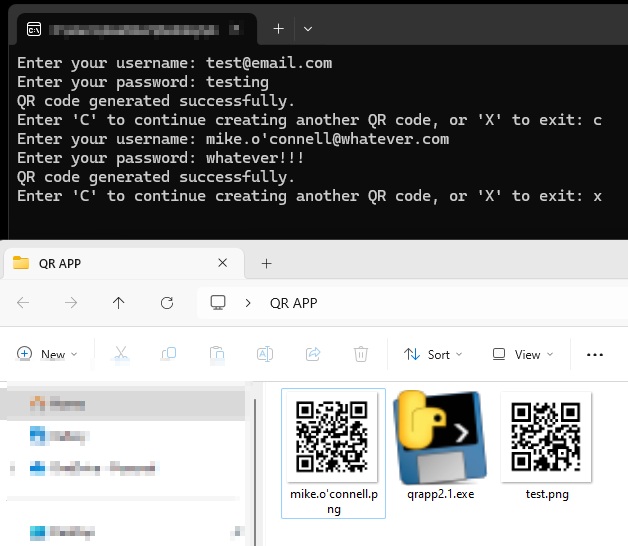
Task: Expand the address bar path chevron
Action: click(x=248, y=303)
